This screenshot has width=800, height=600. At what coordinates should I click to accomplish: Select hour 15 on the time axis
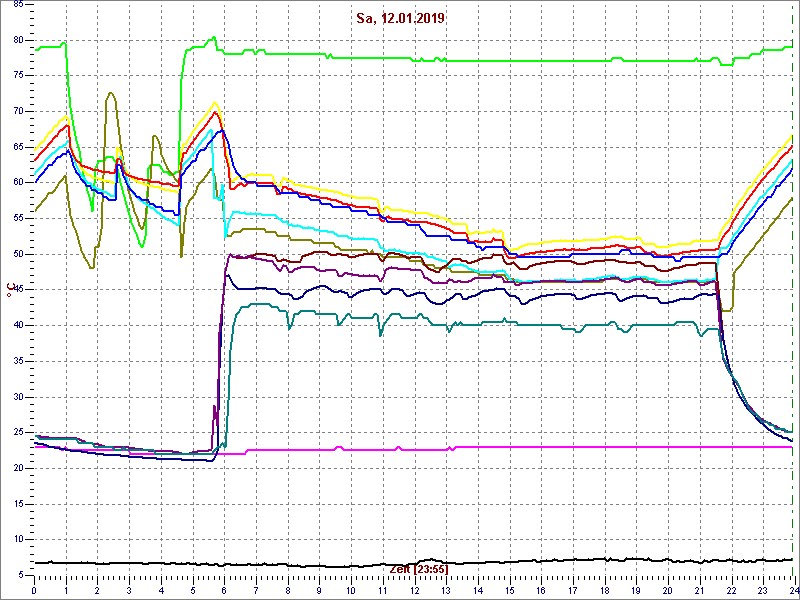pos(509,590)
